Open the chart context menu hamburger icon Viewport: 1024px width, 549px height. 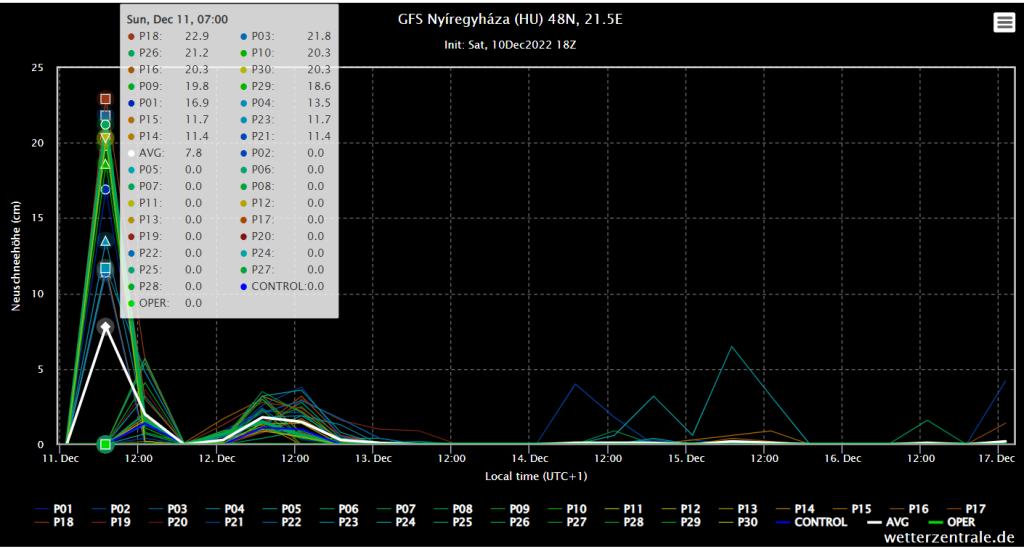1004,23
